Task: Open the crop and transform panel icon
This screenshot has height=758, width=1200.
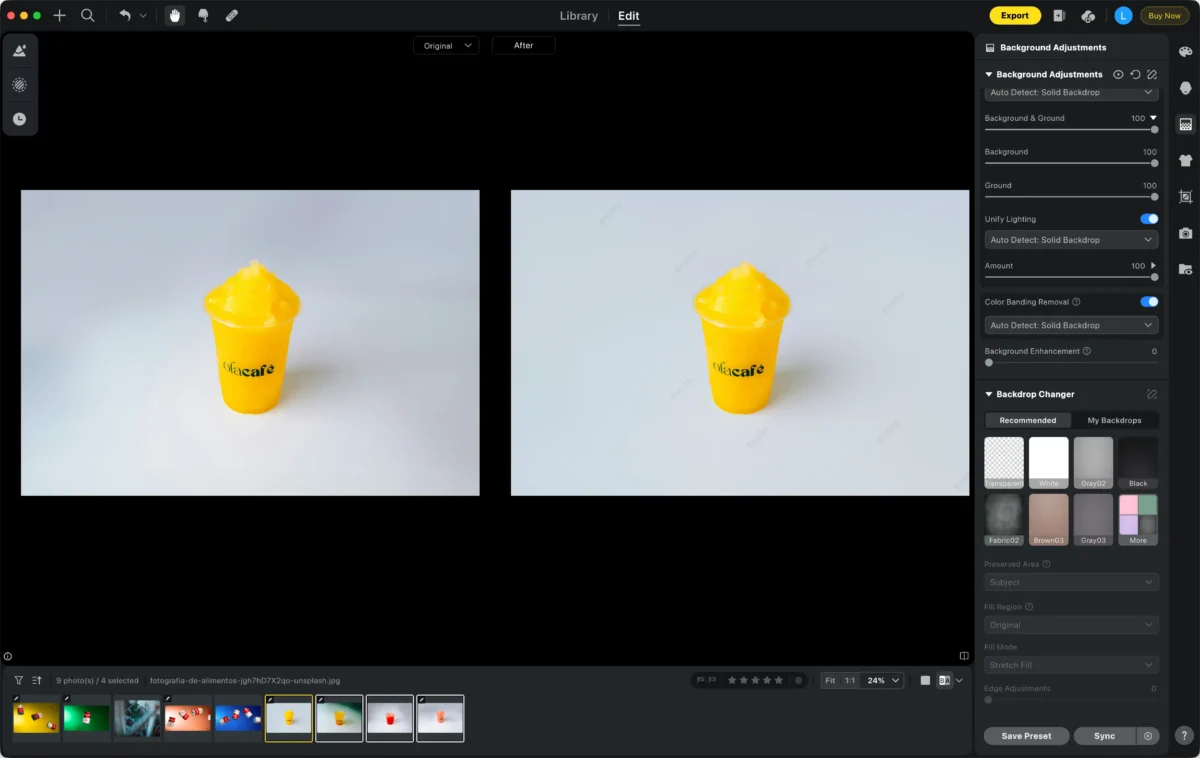Action: click(x=1185, y=196)
